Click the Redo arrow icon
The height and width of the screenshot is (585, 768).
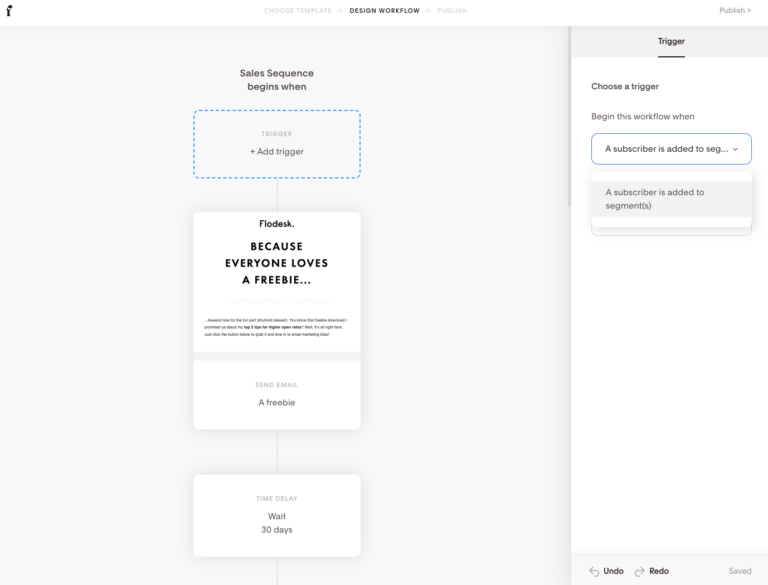click(640, 571)
